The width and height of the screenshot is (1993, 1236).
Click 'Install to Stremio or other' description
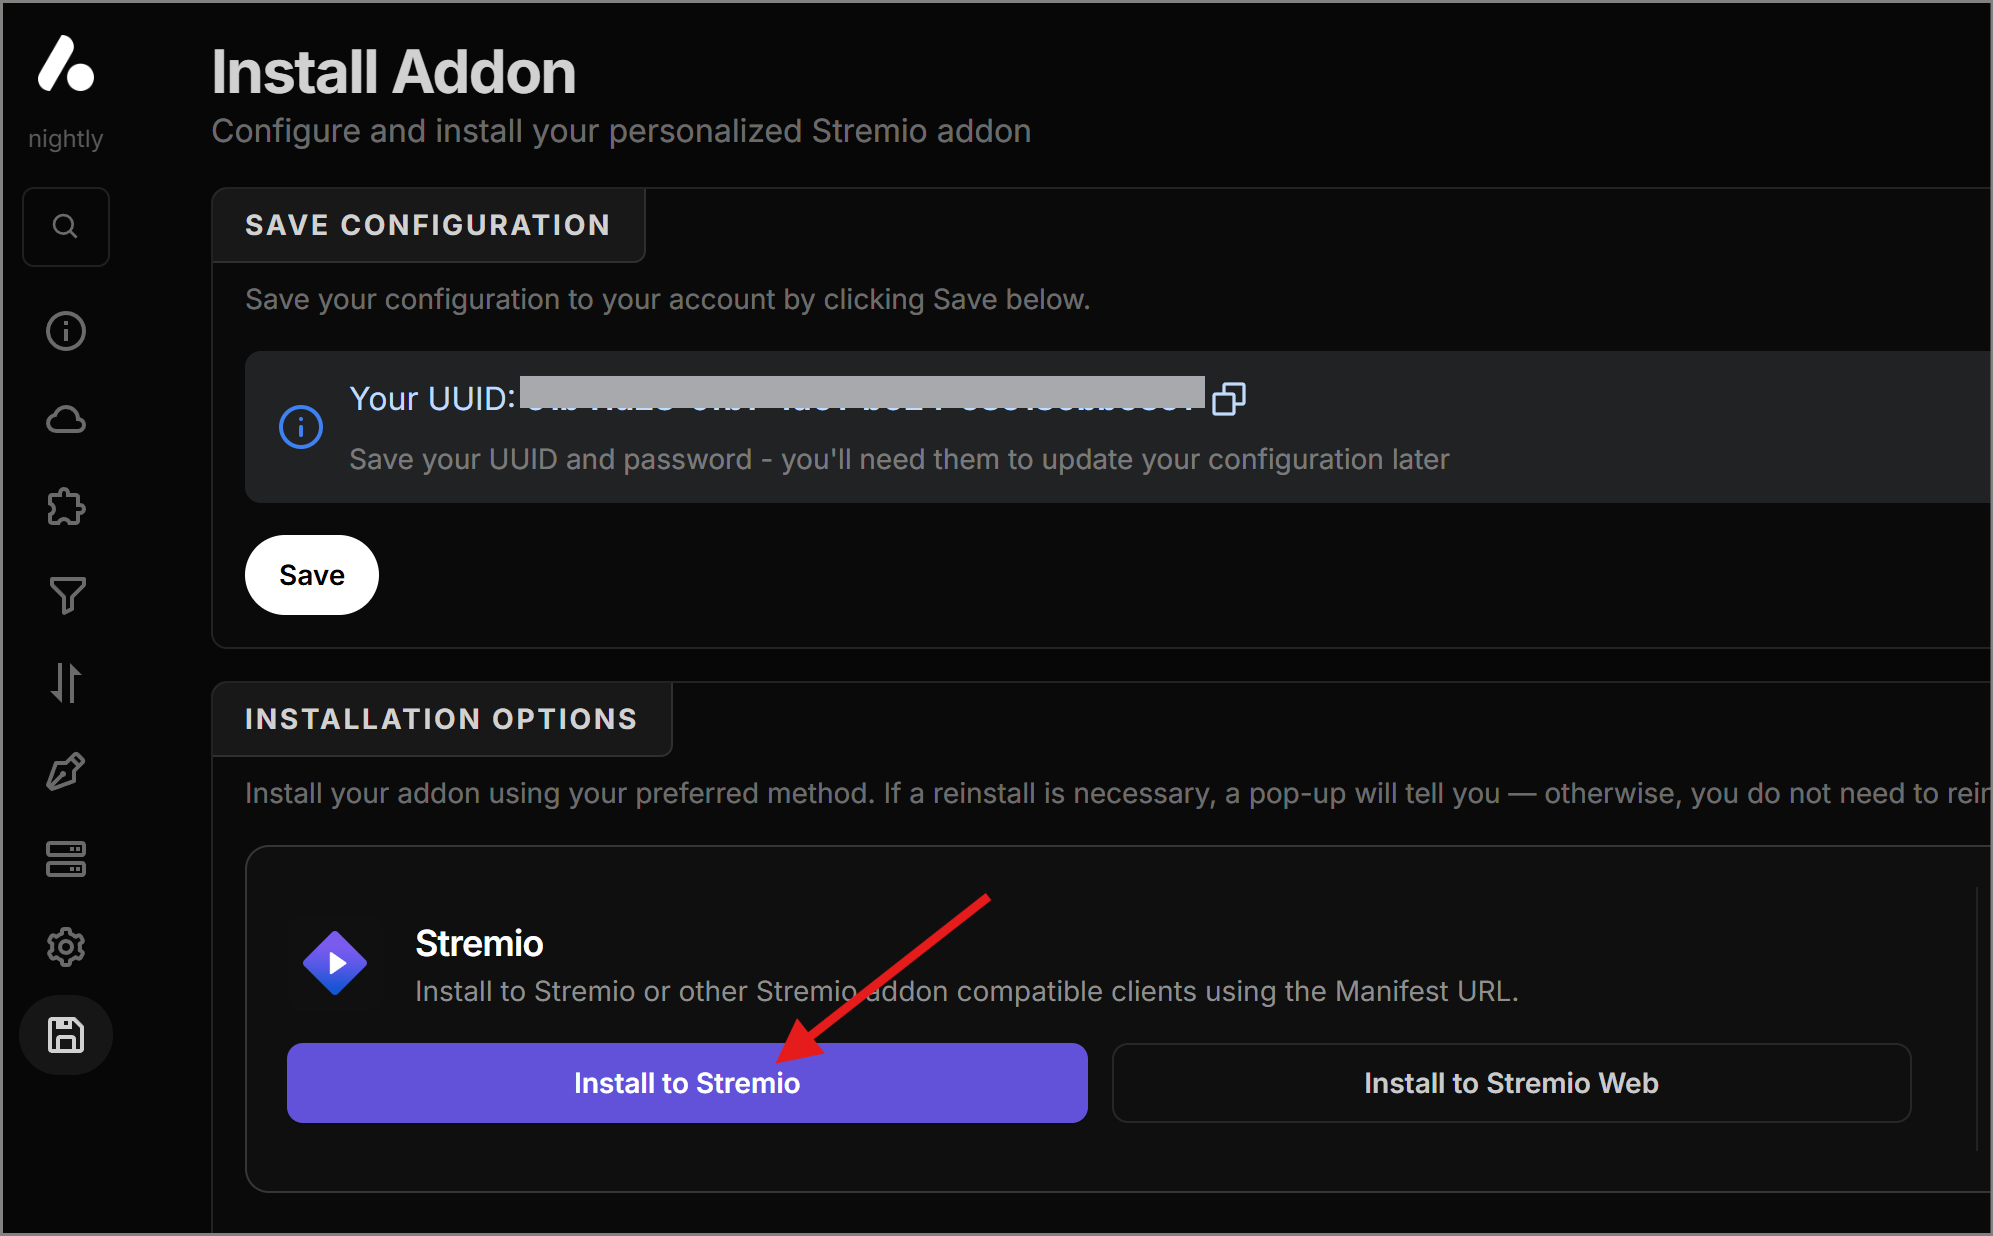point(966,991)
